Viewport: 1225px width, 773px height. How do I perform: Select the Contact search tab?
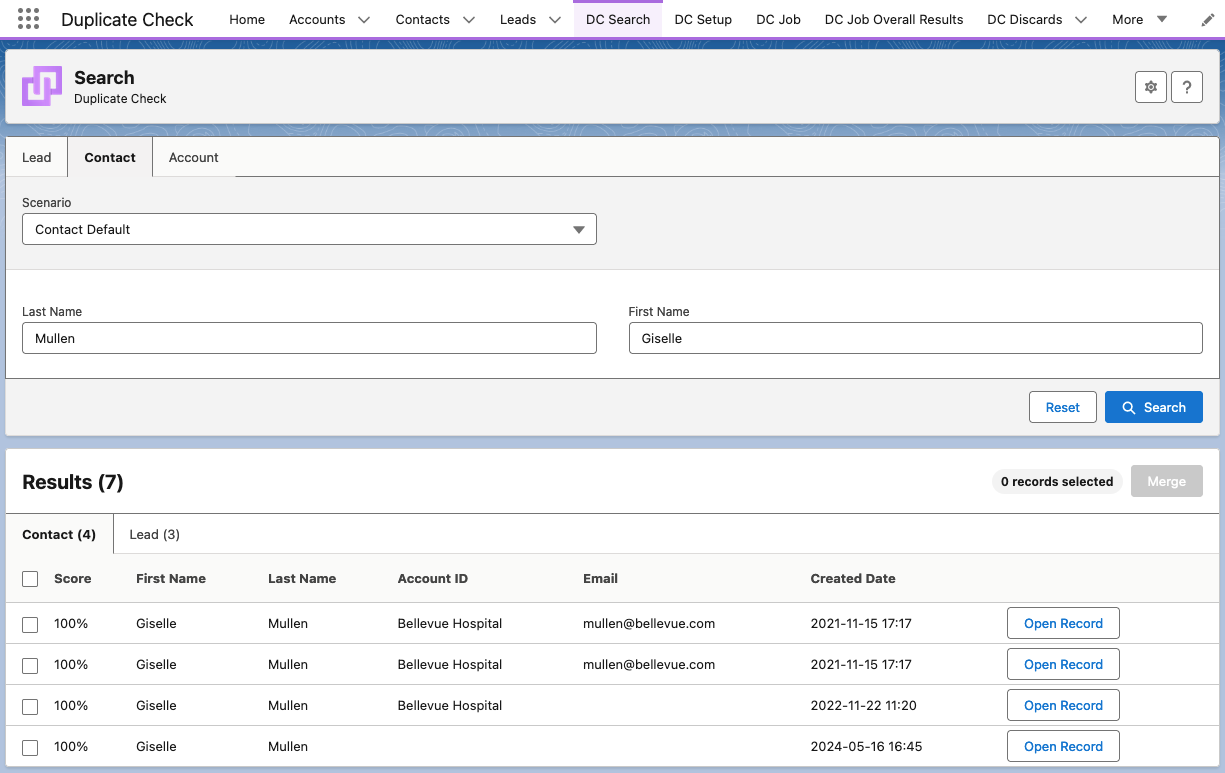pos(110,157)
